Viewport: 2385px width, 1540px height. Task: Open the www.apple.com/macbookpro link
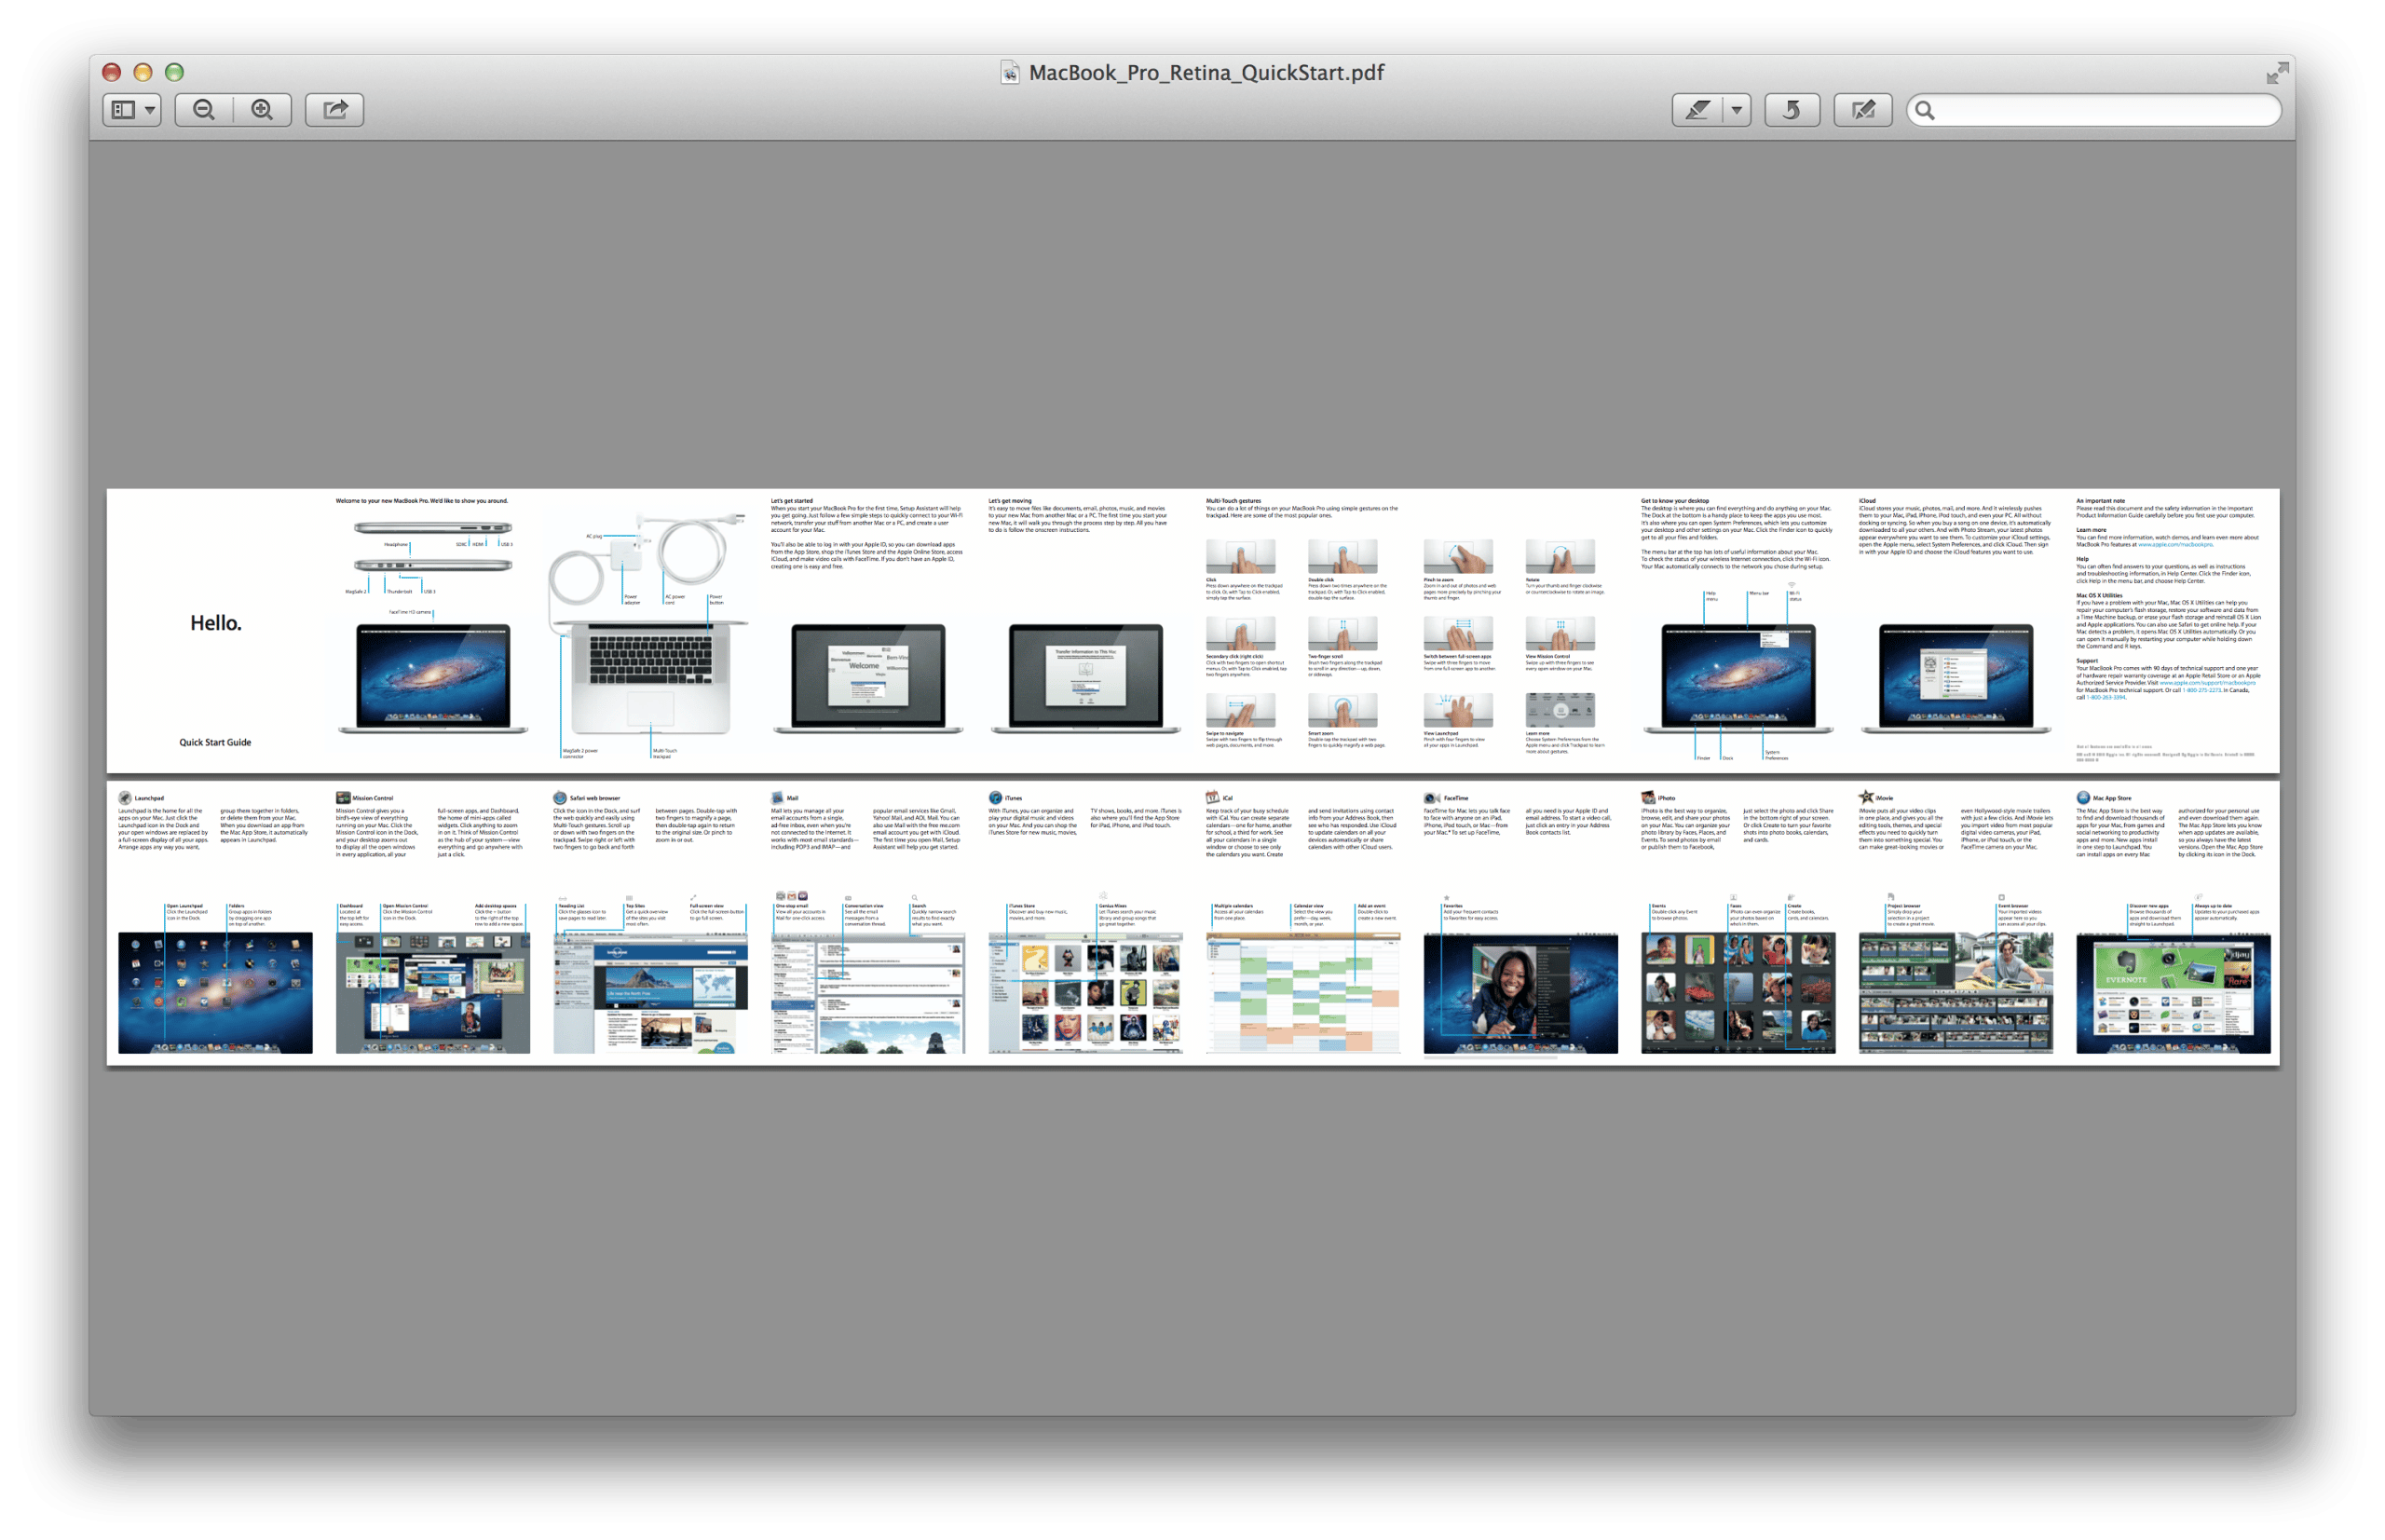(x=2175, y=545)
